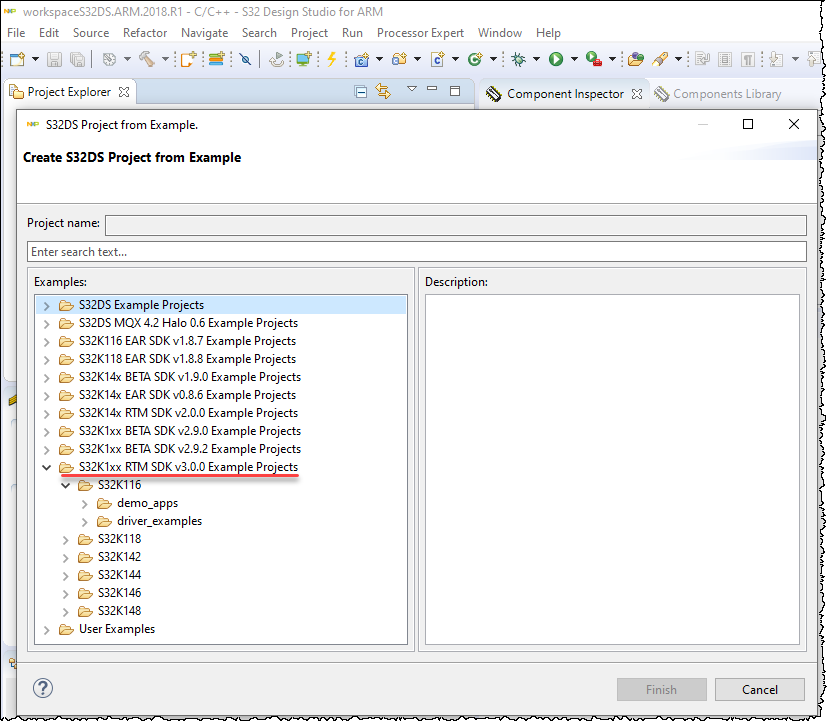This screenshot has width=827, height=722.
Task: Expand the S32K148 tree node
Action: click(x=64, y=610)
